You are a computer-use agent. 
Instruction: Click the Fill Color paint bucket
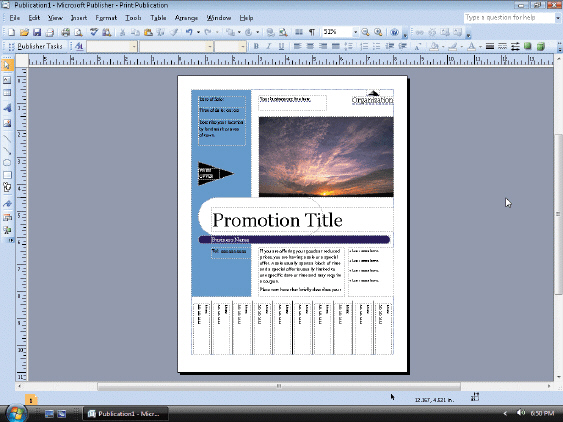[434, 46]
